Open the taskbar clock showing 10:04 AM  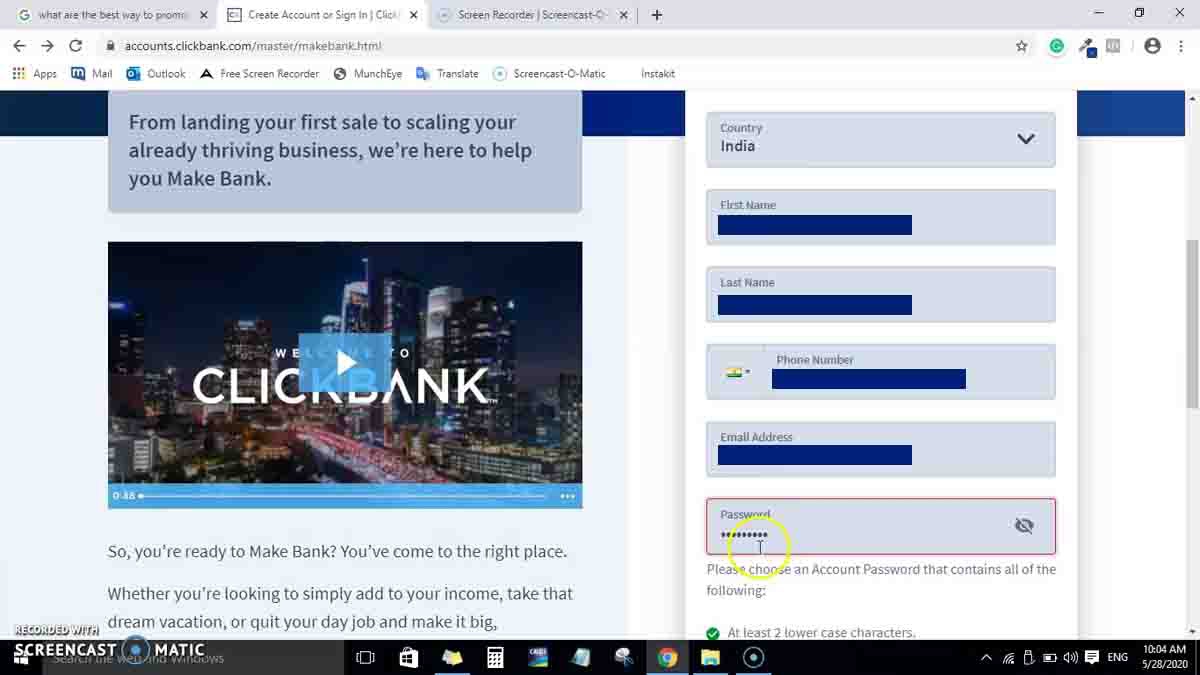[x=1163, y=657]
